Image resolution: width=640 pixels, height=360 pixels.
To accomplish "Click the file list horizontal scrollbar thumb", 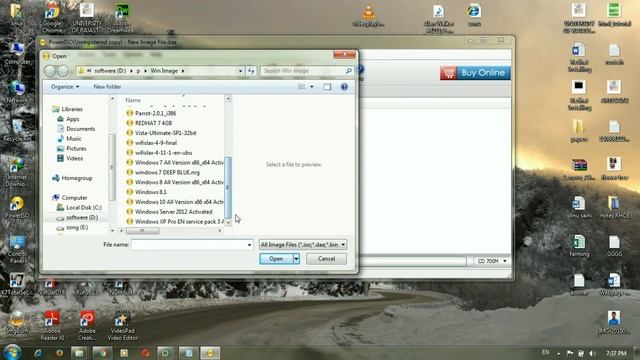I will tap(142, 231).
